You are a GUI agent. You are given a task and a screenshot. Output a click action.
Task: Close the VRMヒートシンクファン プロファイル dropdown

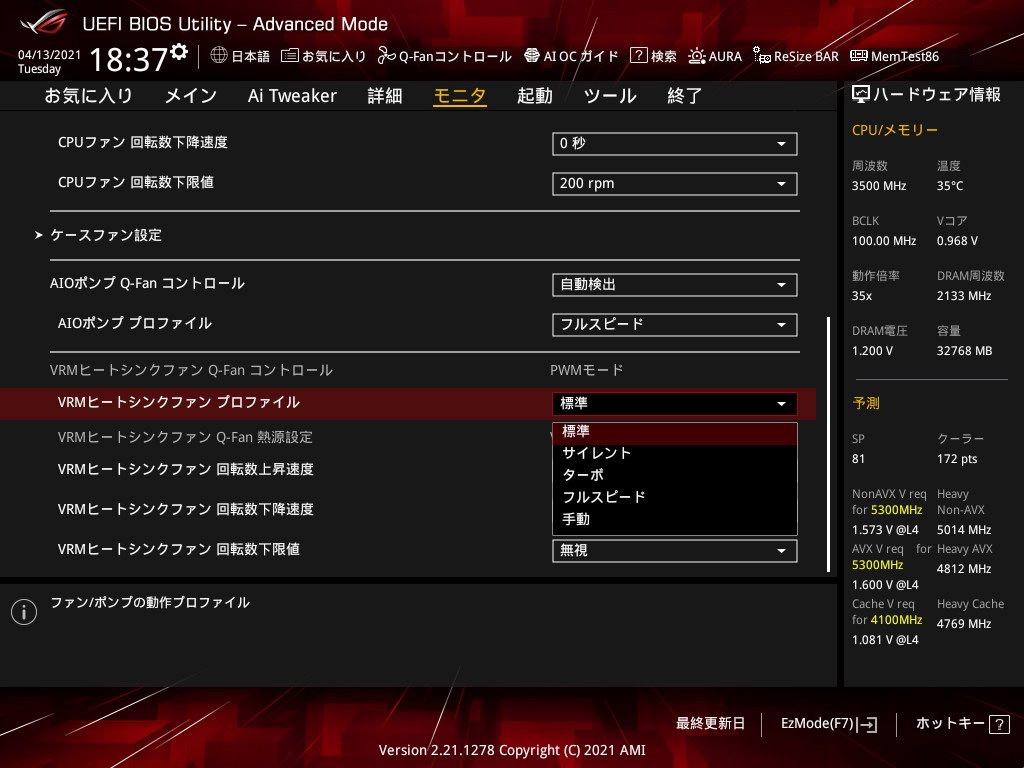(x=675, y=404)
